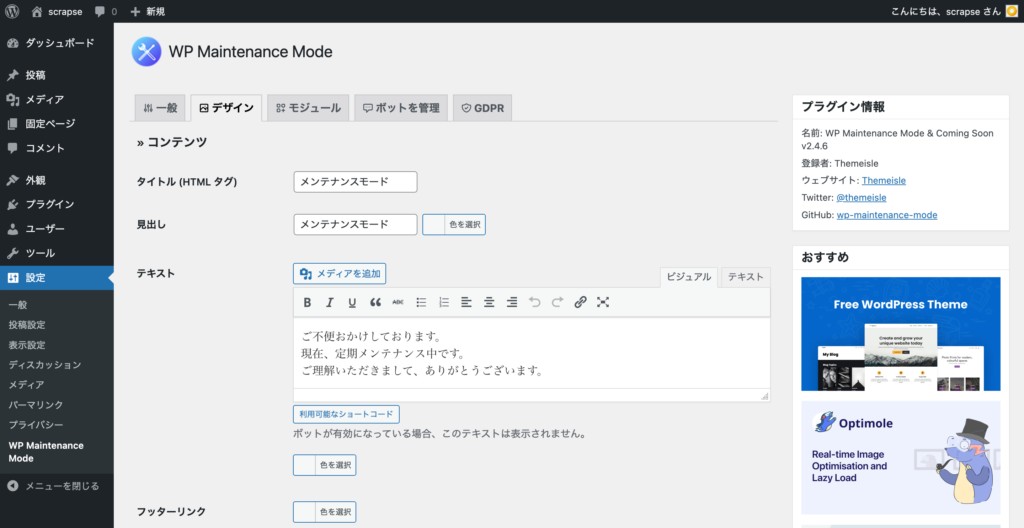Click the undo arrow in editor
The width and height of the screenshot is (1024, 528).
pyautogui.click(x=535, y=303)
